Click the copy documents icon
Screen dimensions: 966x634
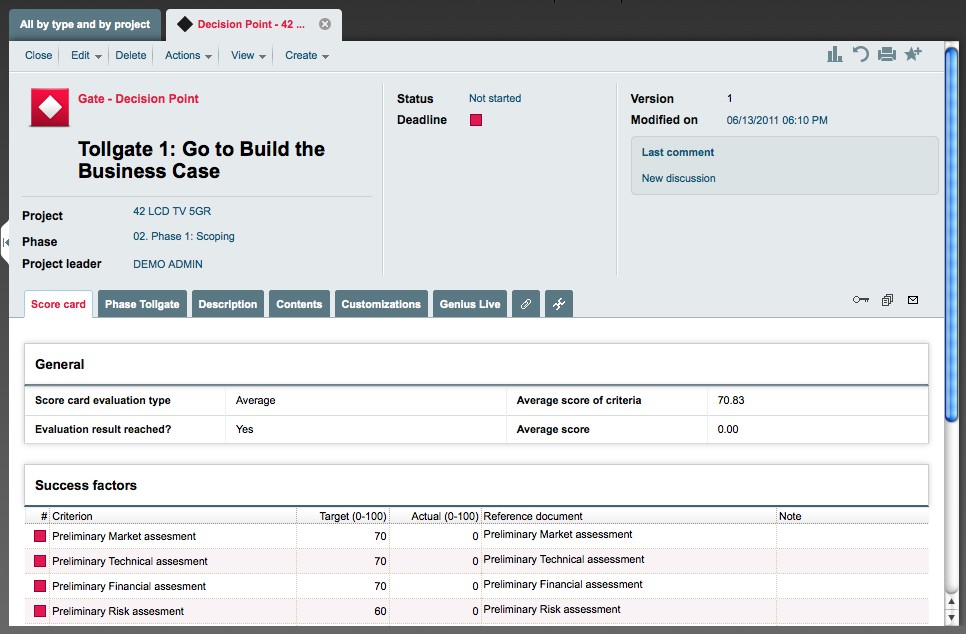[x=887, y=300]
